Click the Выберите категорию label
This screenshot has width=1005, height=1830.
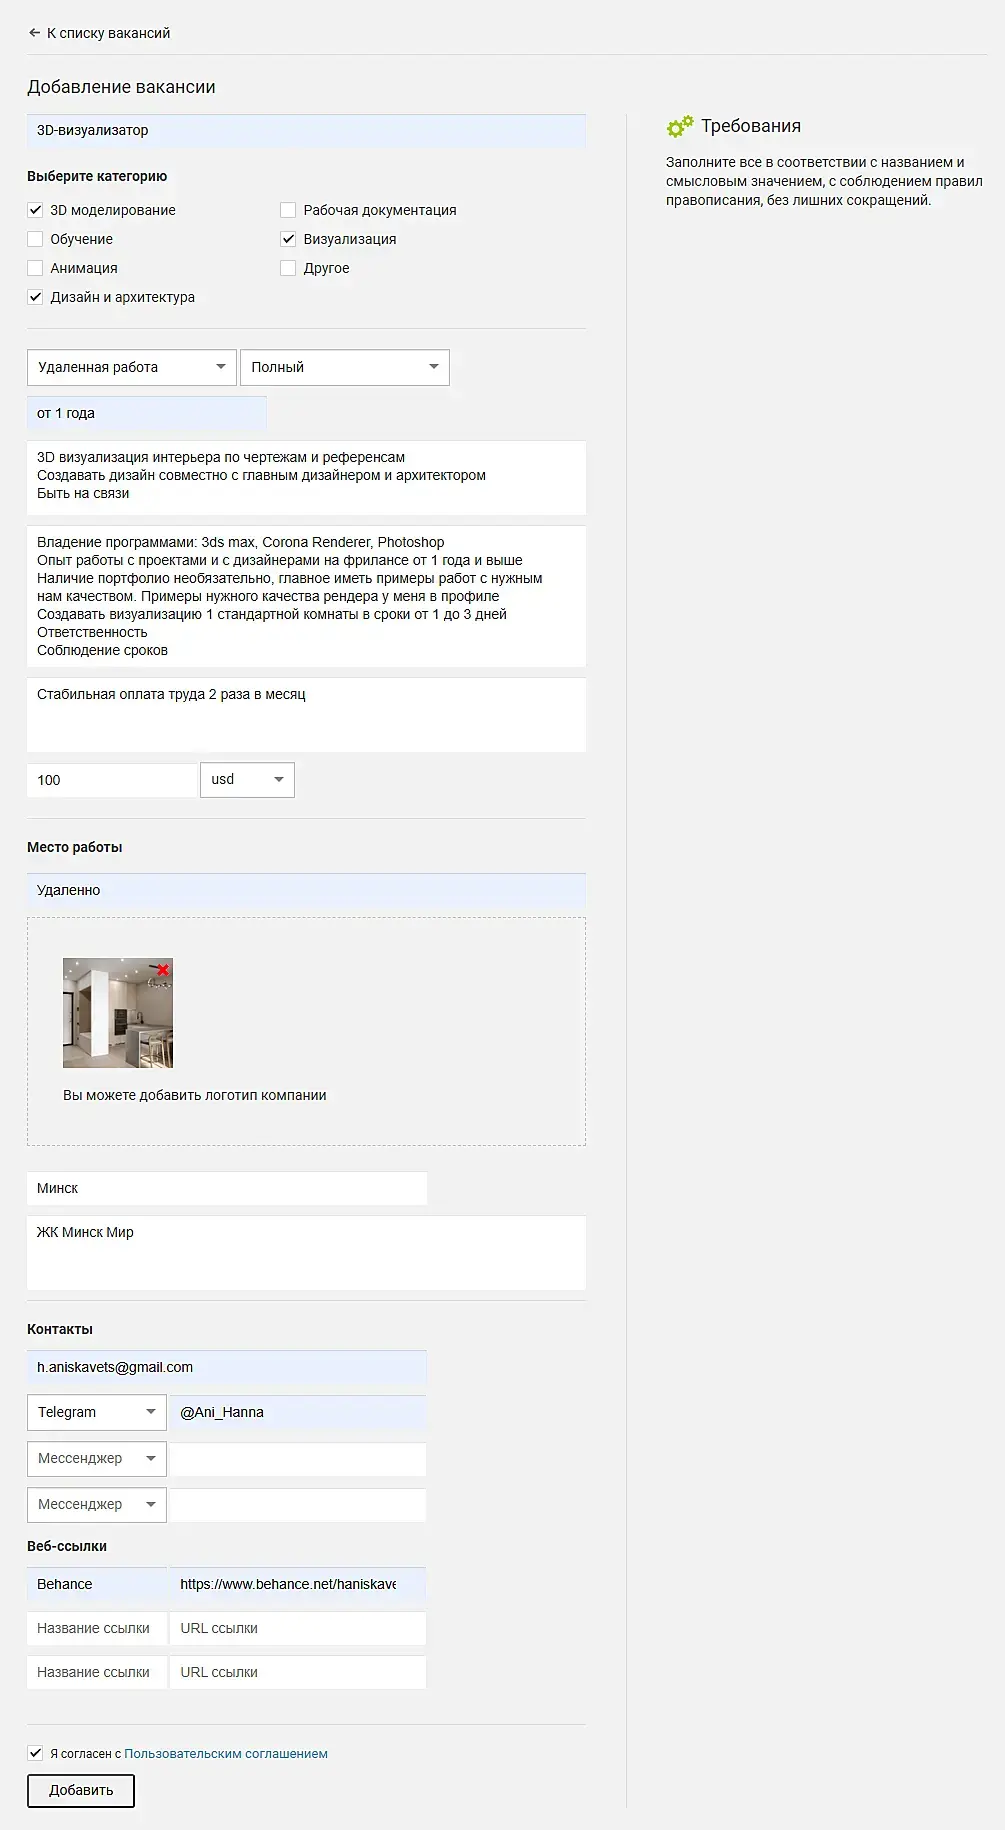tap(97, 176)
